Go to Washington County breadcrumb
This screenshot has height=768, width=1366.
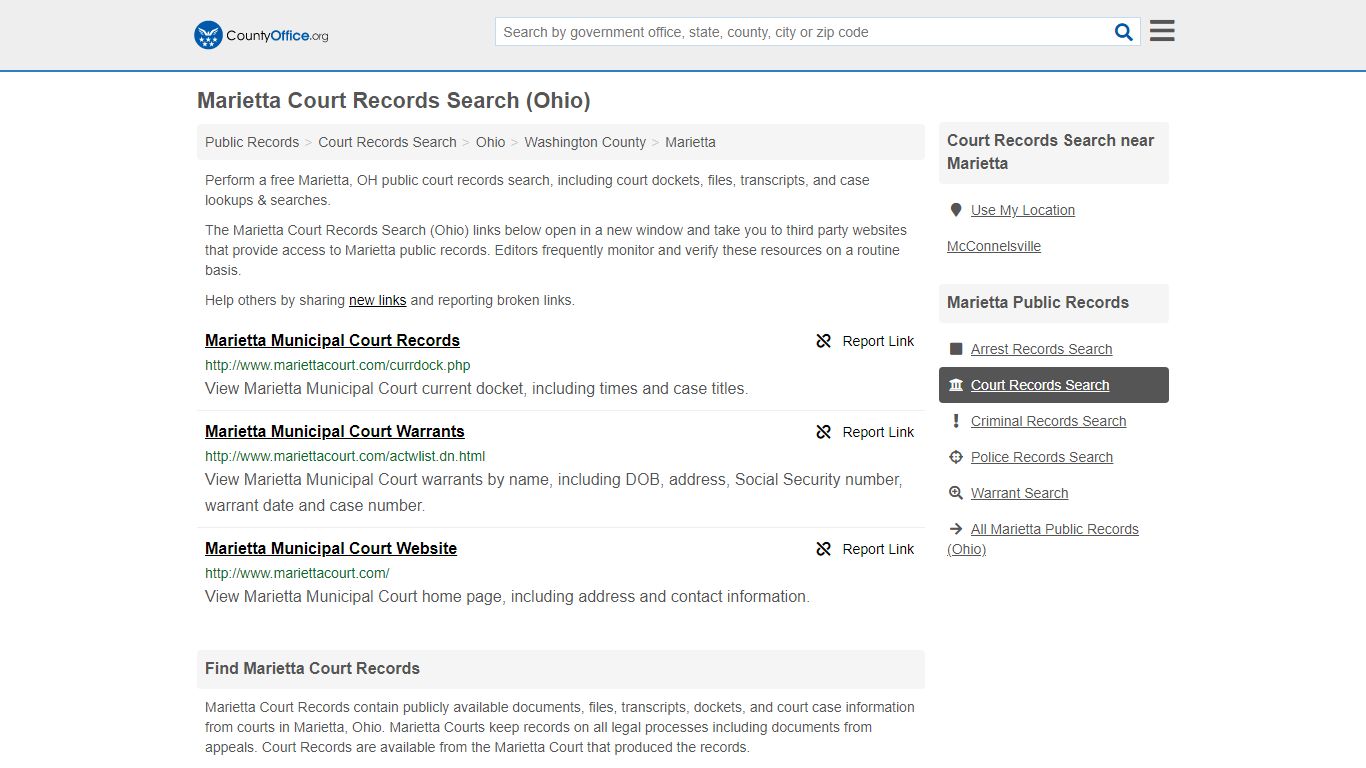pos(585,142)
